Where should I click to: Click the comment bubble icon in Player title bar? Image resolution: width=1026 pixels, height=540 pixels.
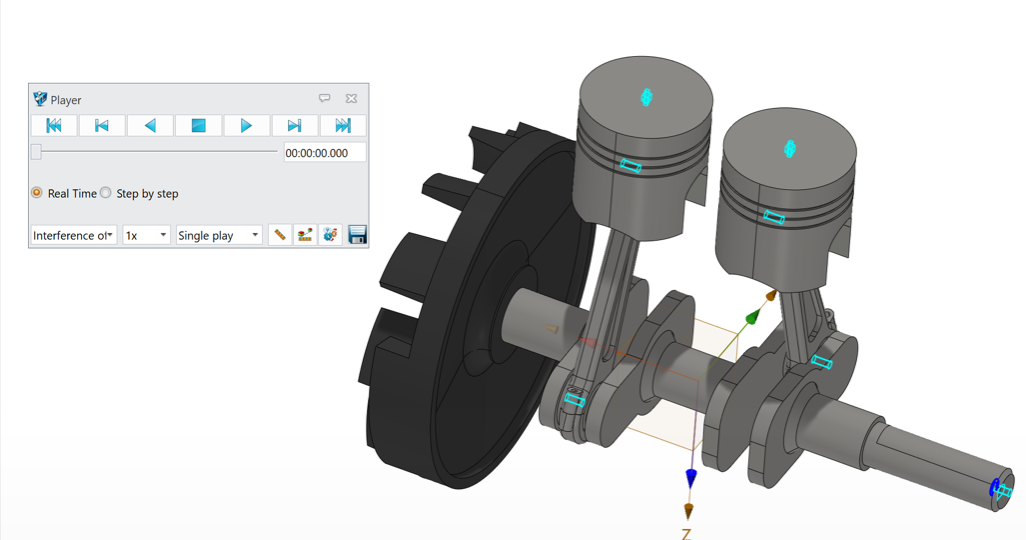point(324,99)
